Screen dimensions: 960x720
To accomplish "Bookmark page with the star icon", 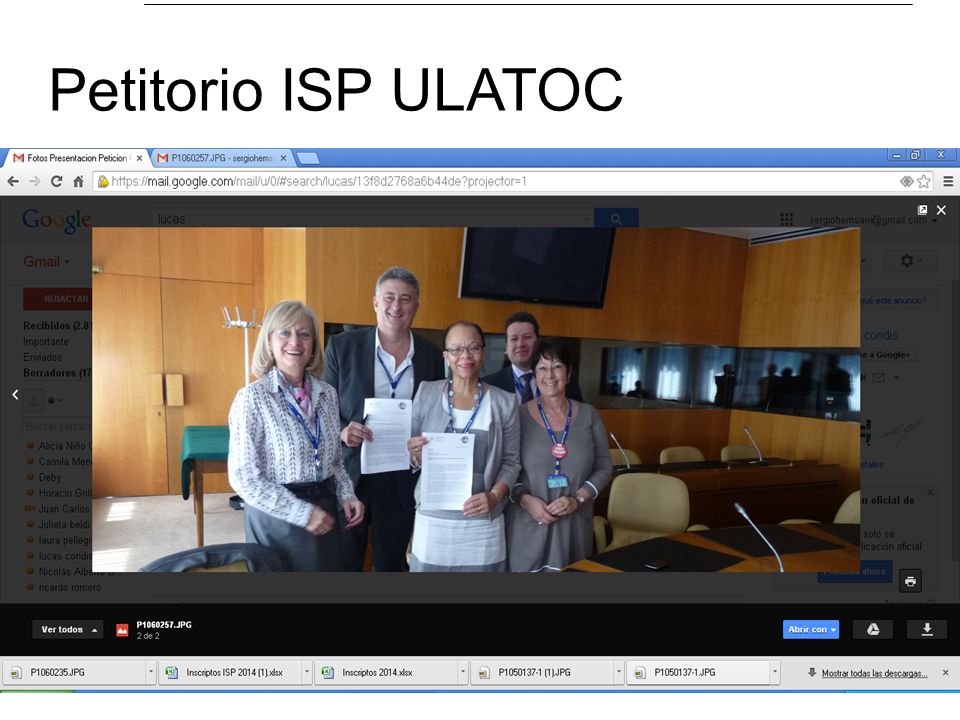I will click(x=924, y=181).
